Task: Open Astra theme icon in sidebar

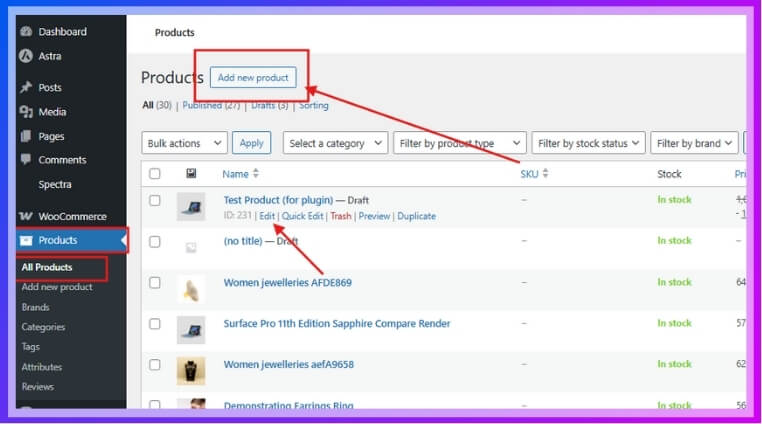Action: (x=26, y=56)
